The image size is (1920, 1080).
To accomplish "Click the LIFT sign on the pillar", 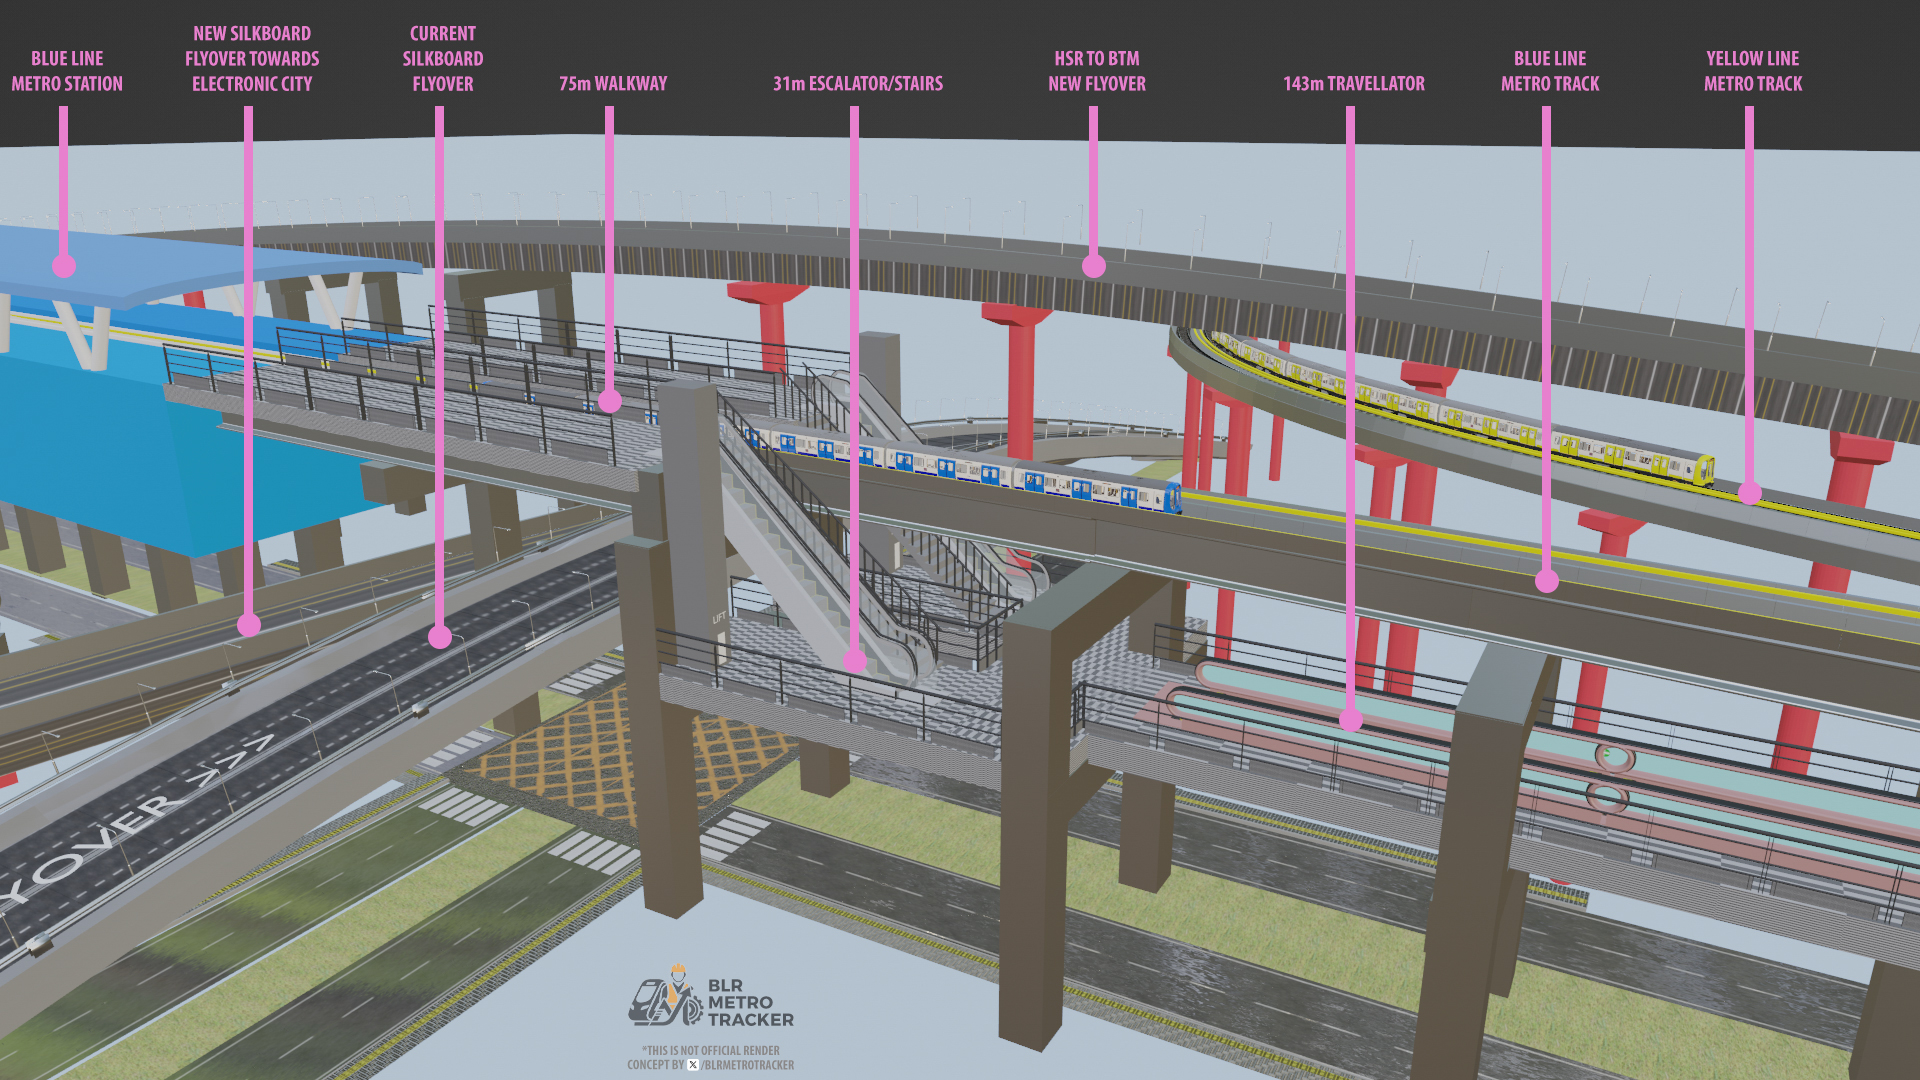I will coord(719,618).
